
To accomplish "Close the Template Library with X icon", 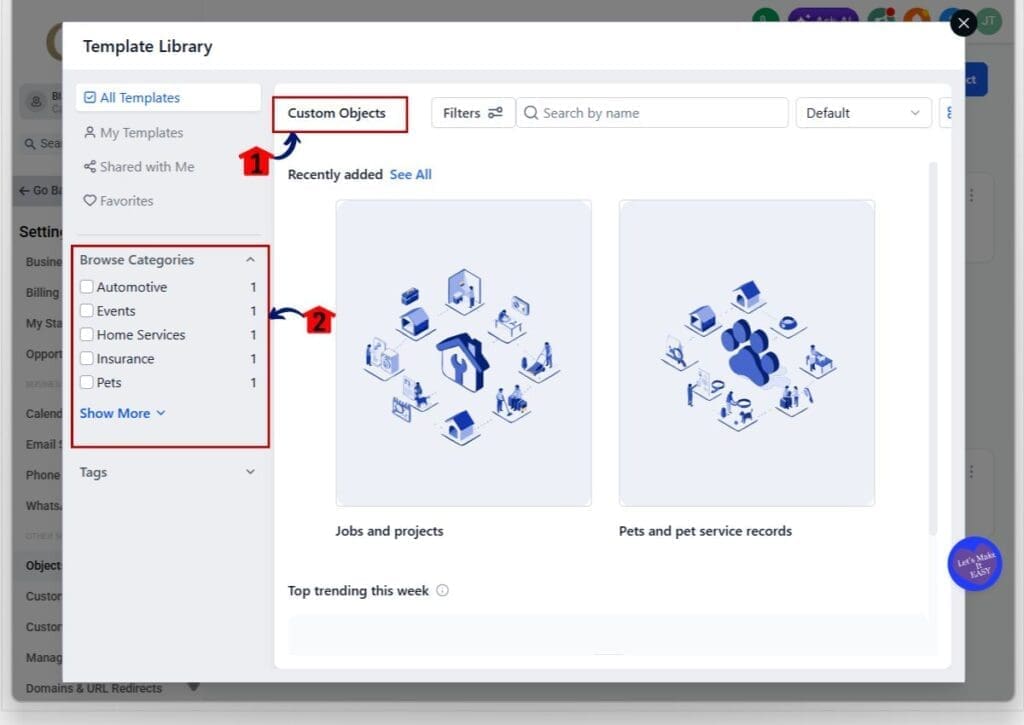I will tap(963, 23).
